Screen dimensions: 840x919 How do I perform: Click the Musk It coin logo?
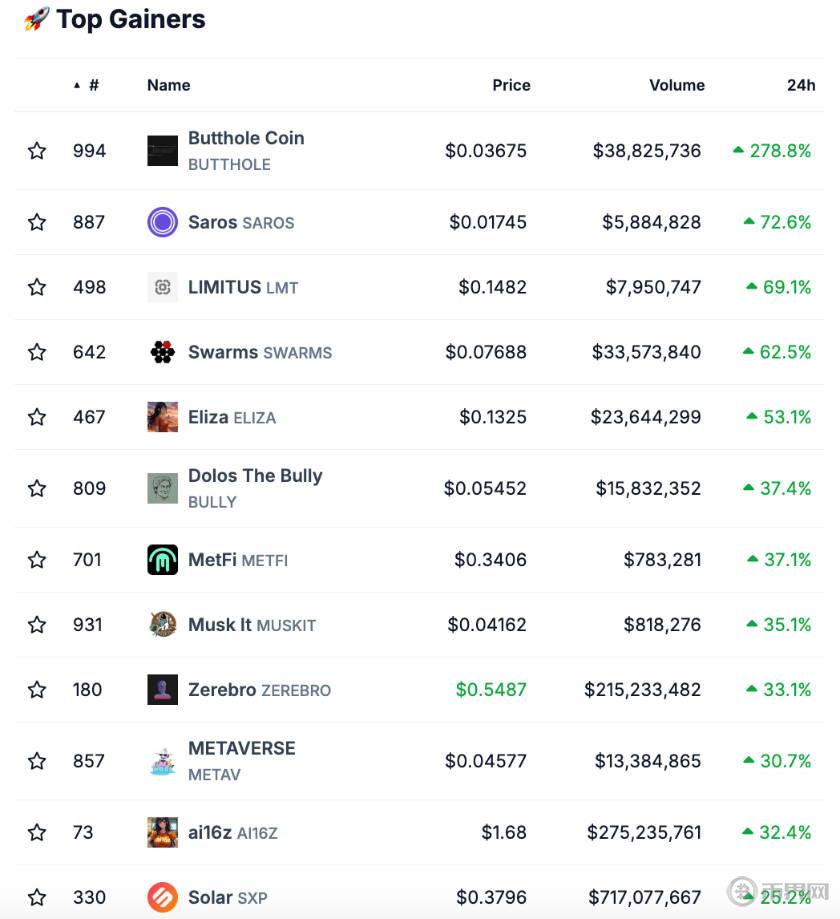click(162, 625)
